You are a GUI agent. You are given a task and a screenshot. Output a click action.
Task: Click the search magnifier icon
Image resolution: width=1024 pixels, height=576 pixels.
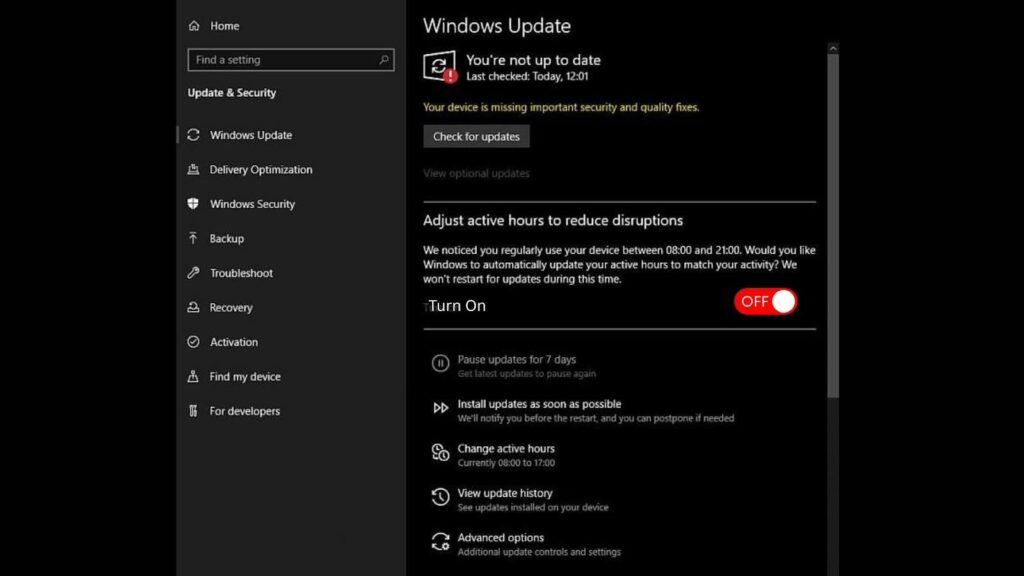[x=384, y=59]
